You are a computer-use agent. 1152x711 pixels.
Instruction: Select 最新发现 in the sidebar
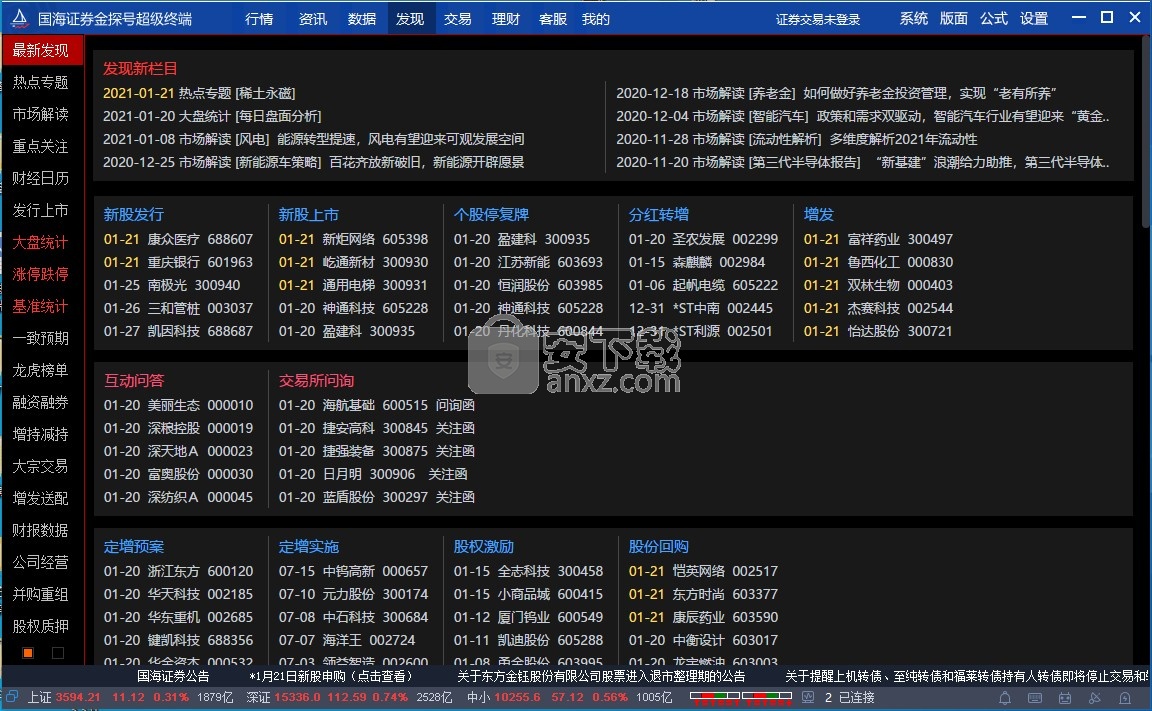click(x=41, y=50)
